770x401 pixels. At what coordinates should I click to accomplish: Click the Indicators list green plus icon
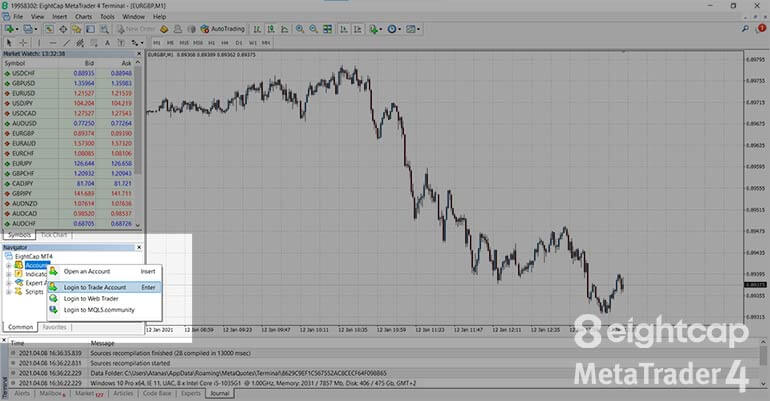373,29
